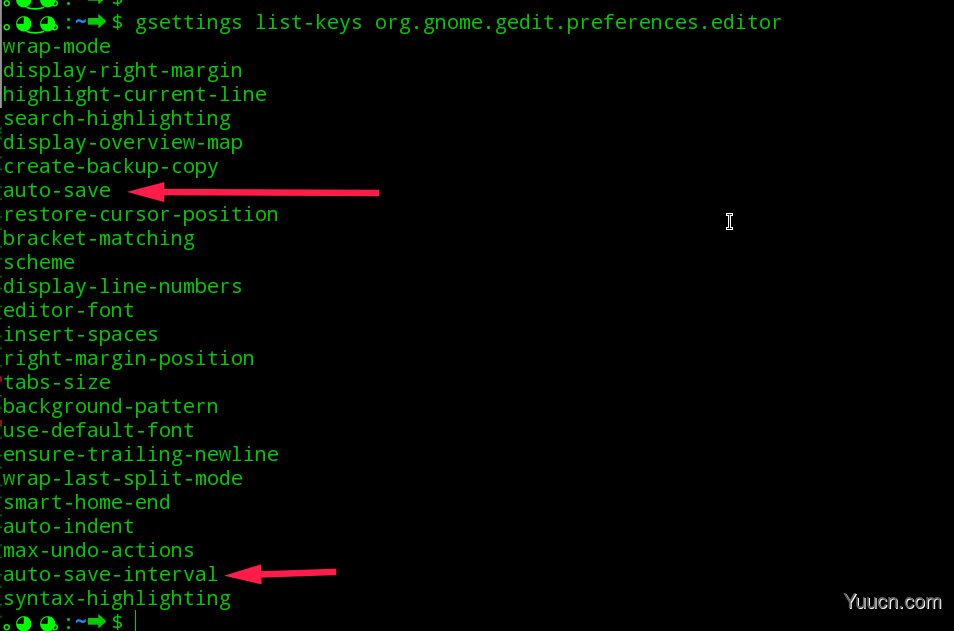Click the editor-font key line

(69, 310)
